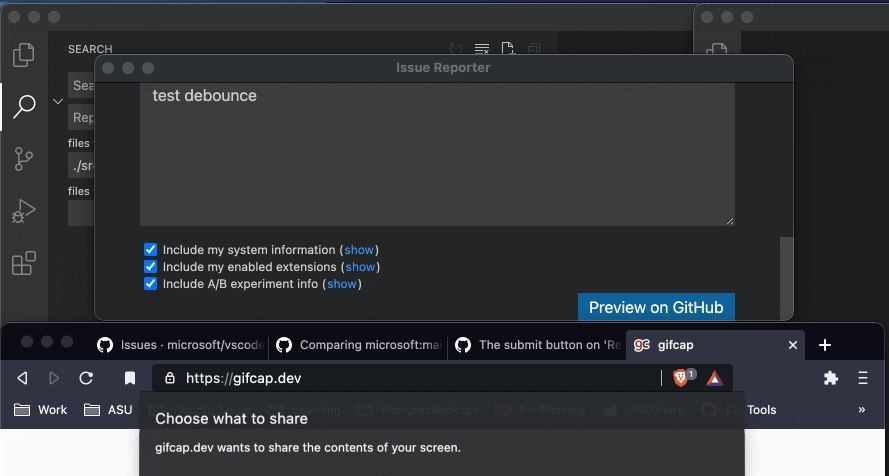Switch to 'The submit button on' tab
Viewport: 889px width, 476px height.
pyautogui.click(x=537, y=345)
